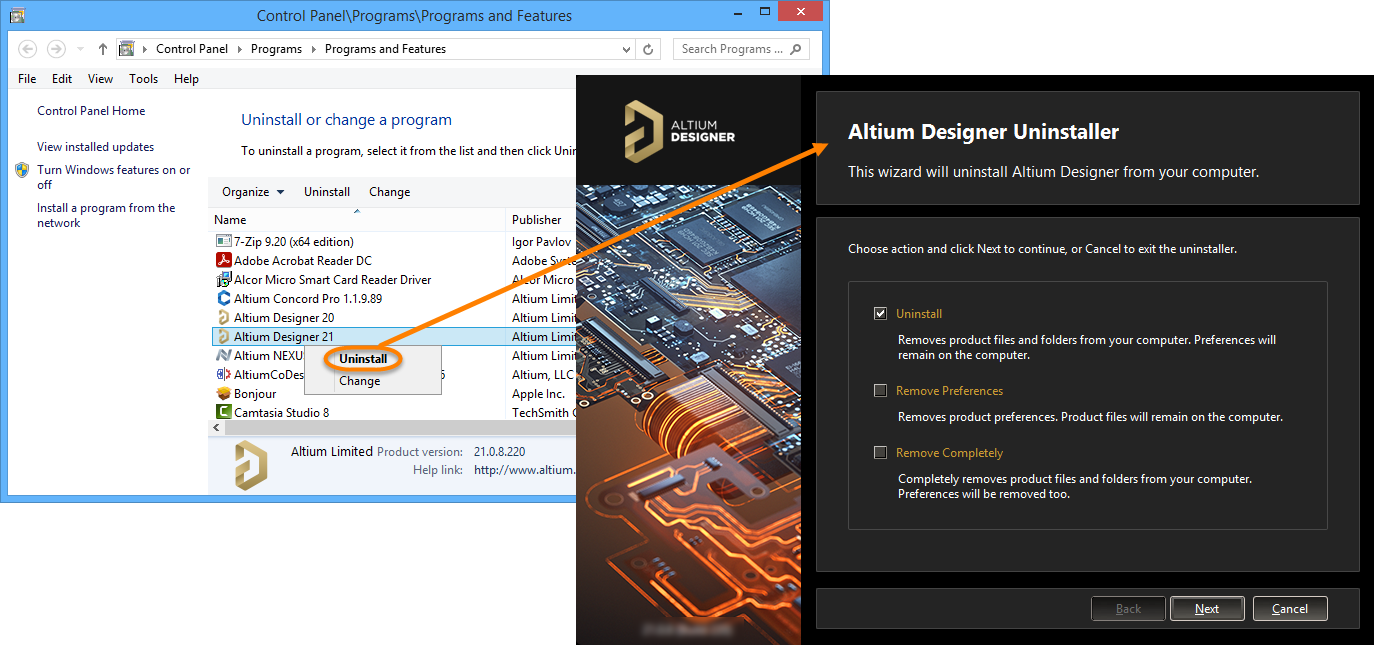Image resolution: width=1374 pixels, height=645 pixels.
Task: Click the Camtasia Studio 8 icon
Action: pos(224,413)
